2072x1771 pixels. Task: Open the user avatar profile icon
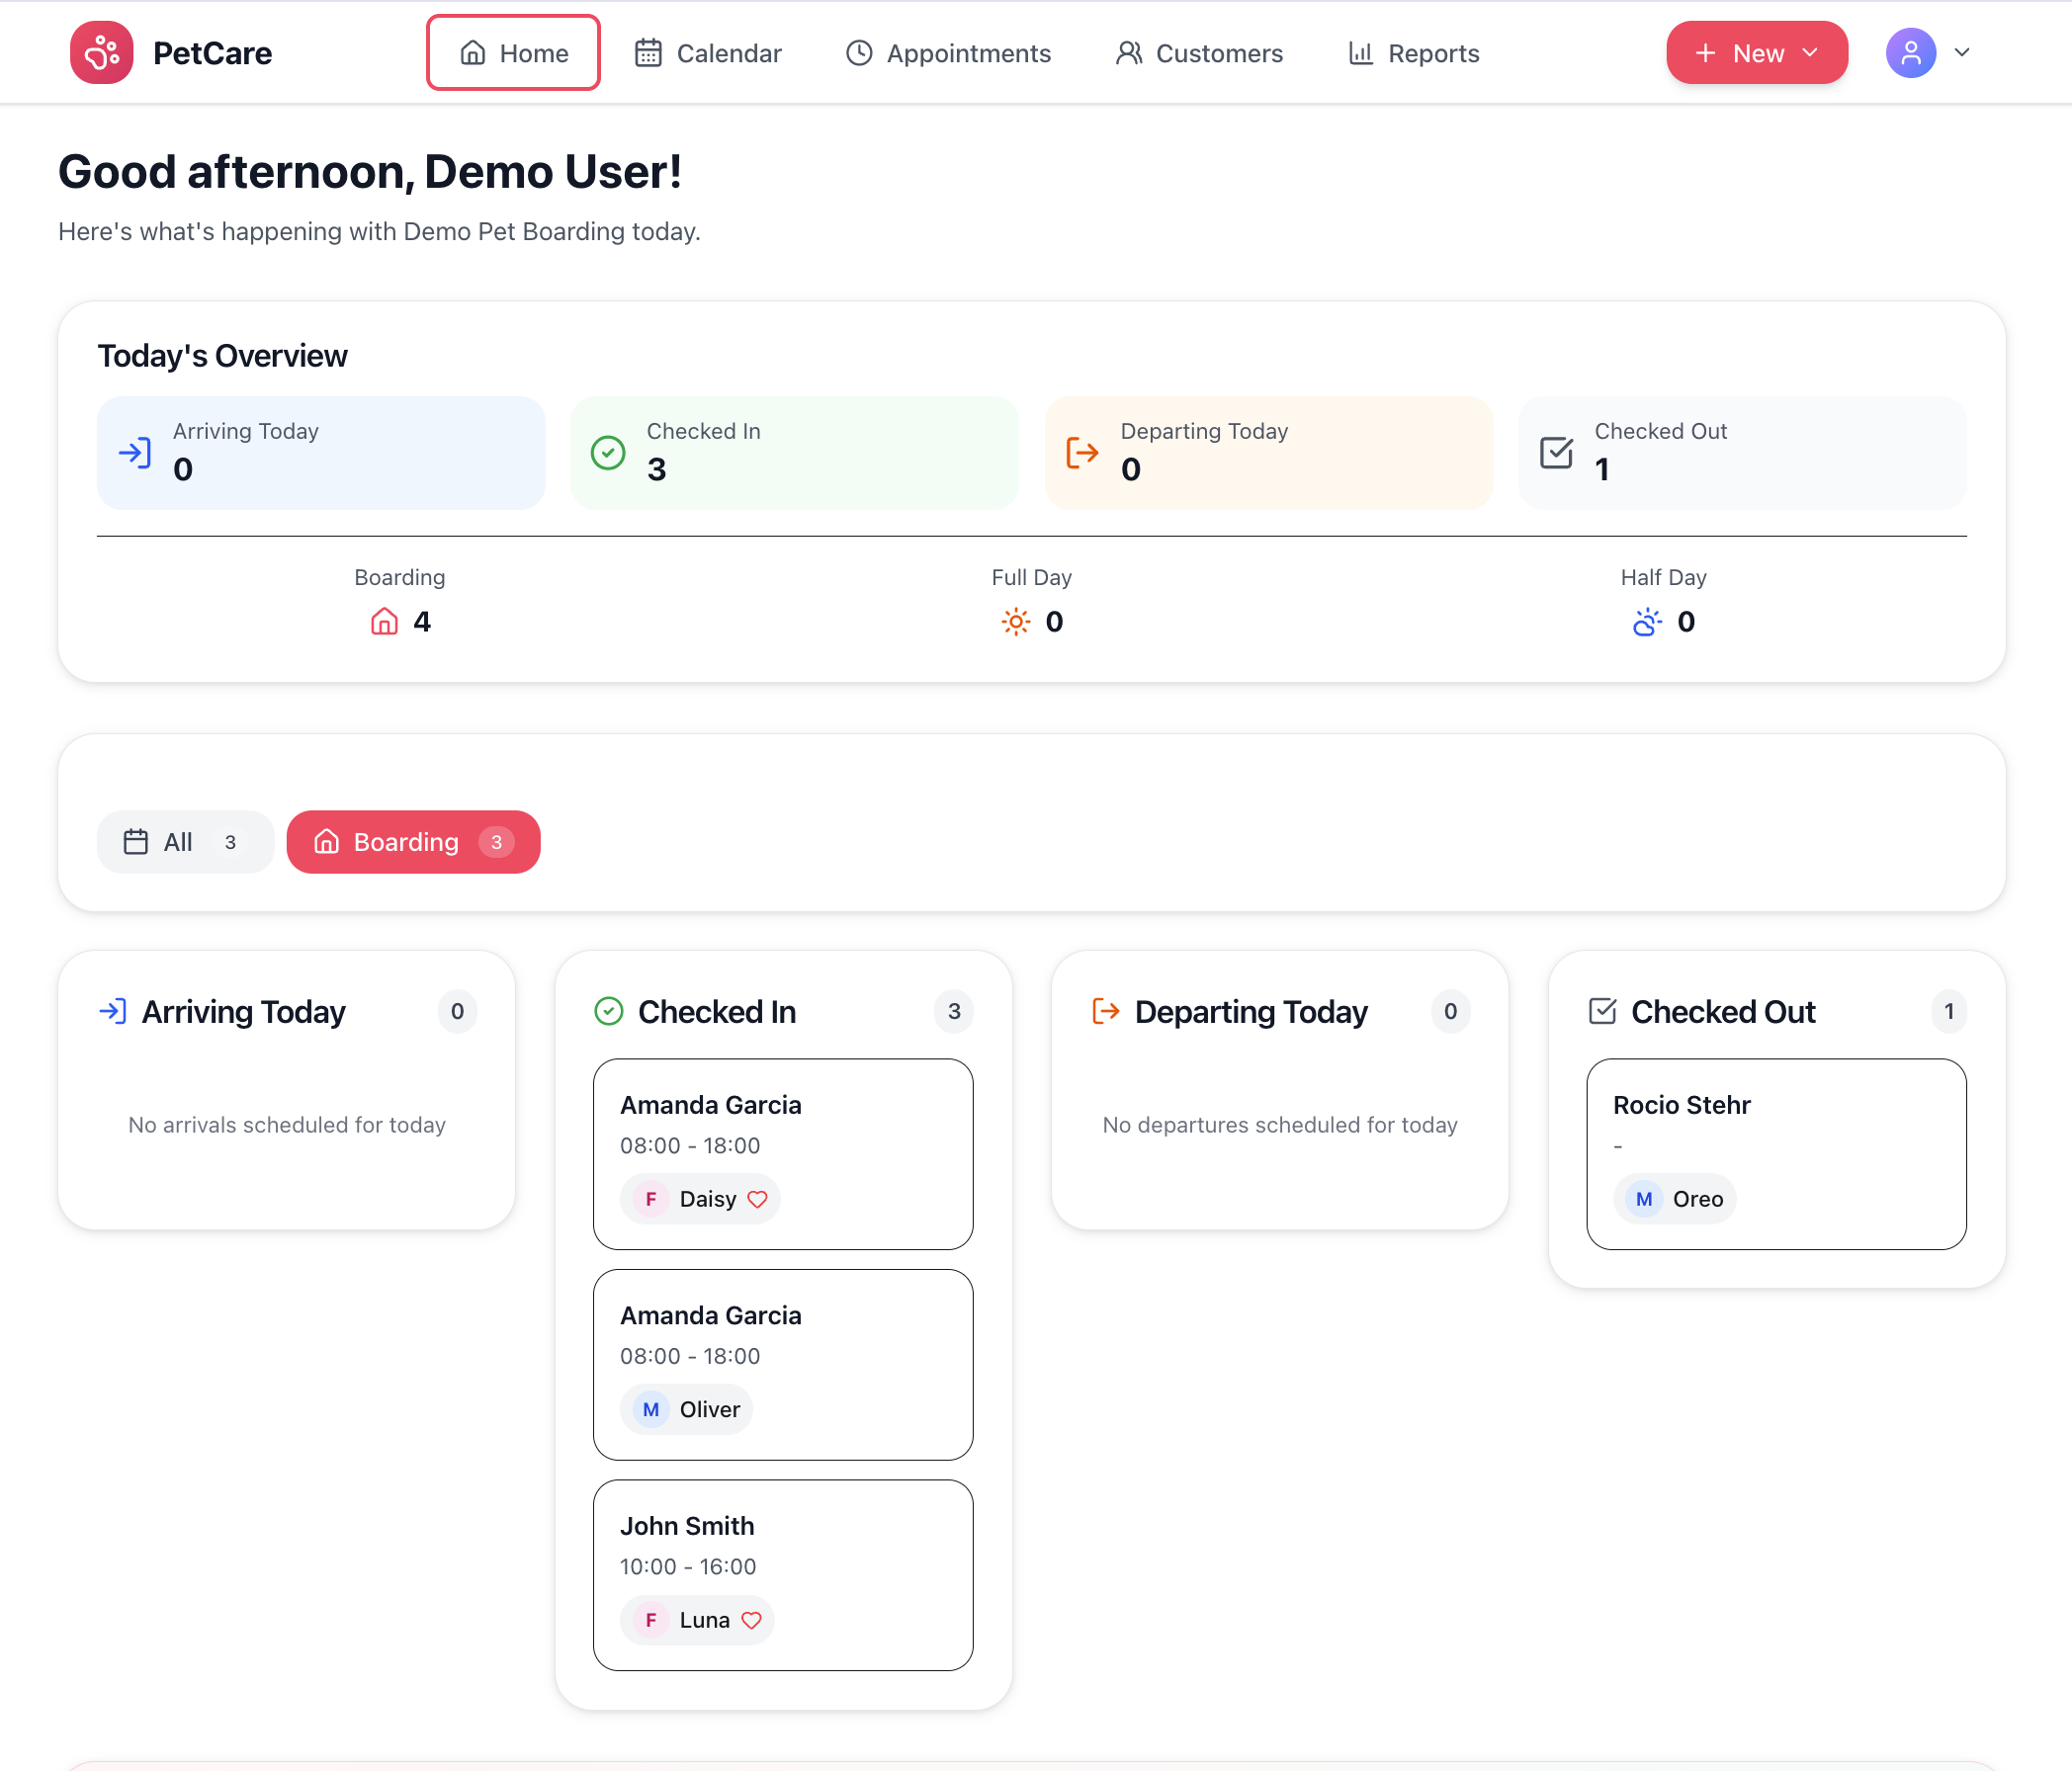(1911, 52)
